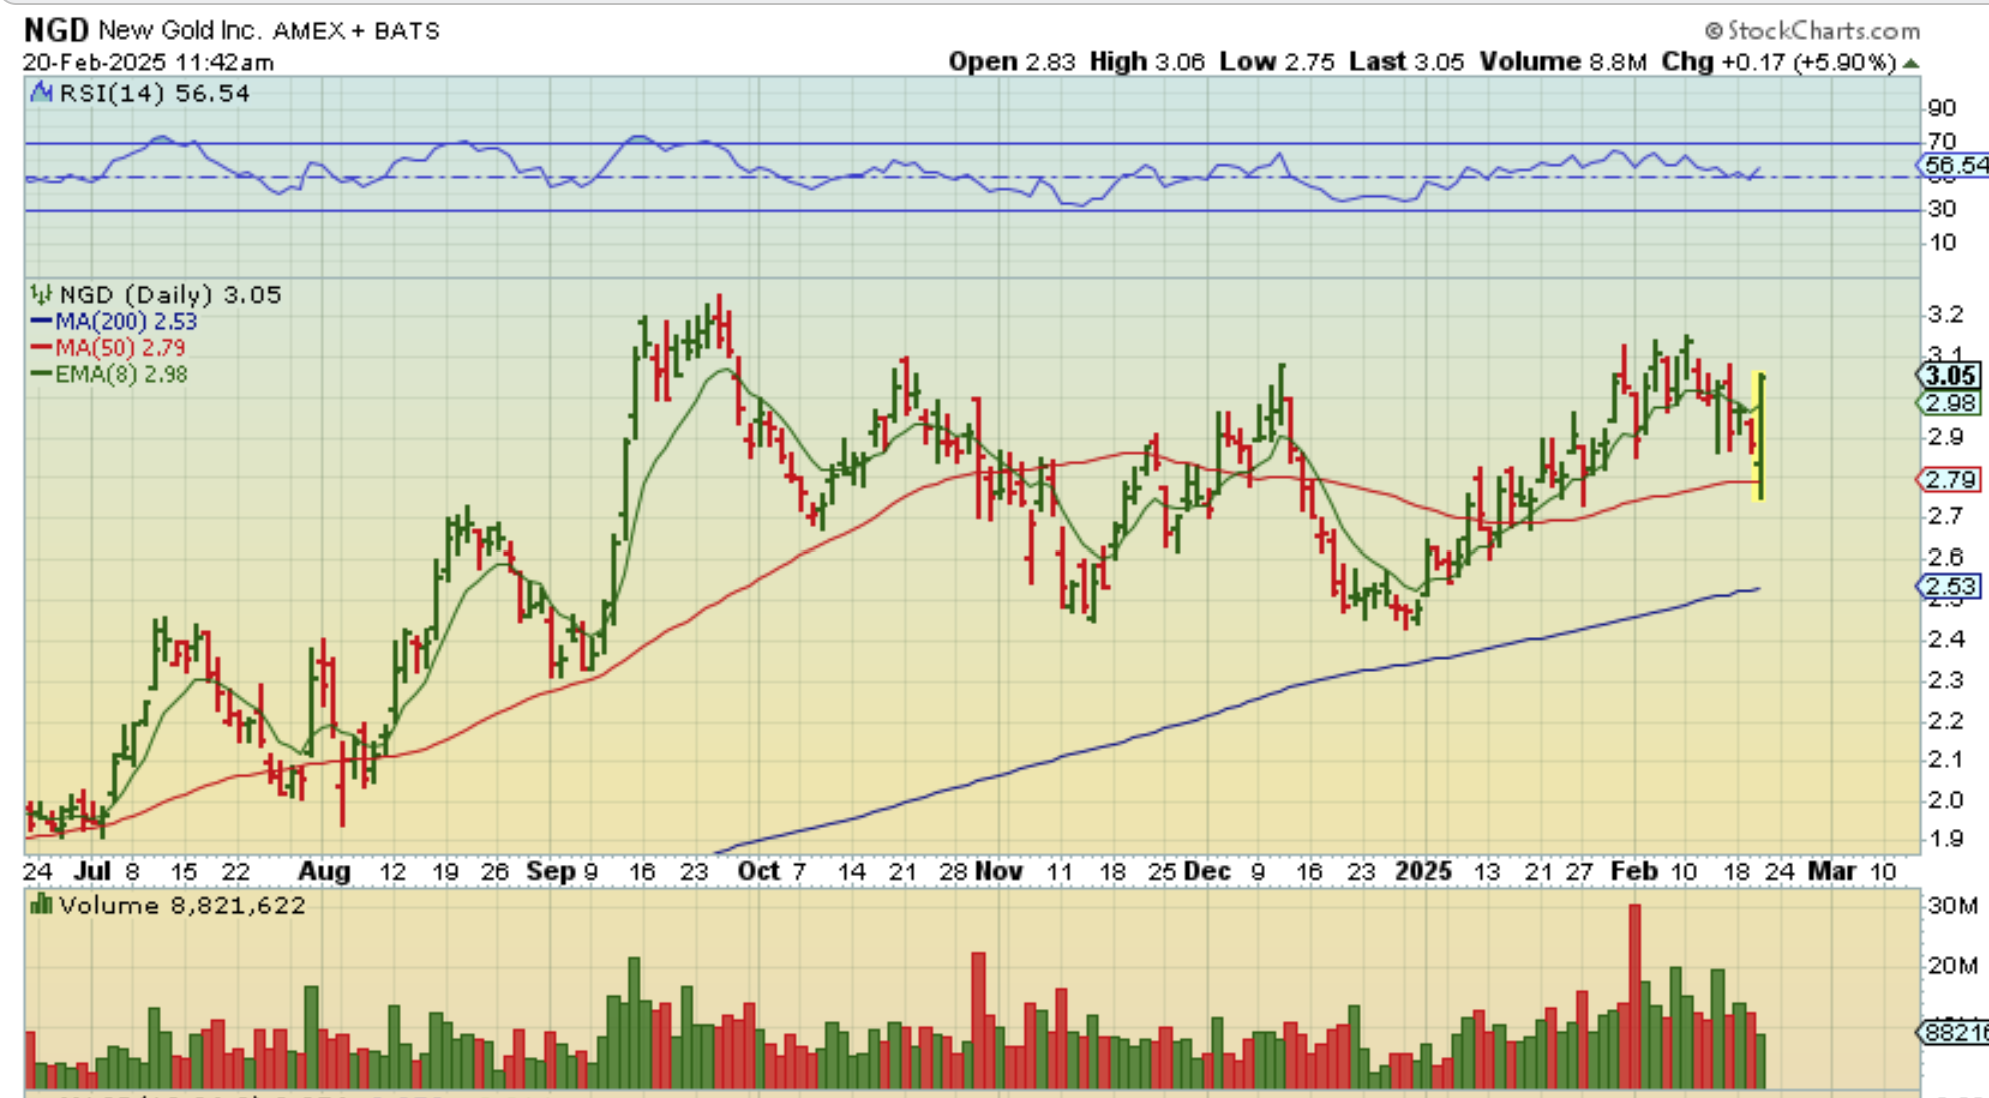Select the EMA(8) 2.98 legend entry
Image resolution: width=1989 pixels, height=1098 pixels.
click(120, 375)
